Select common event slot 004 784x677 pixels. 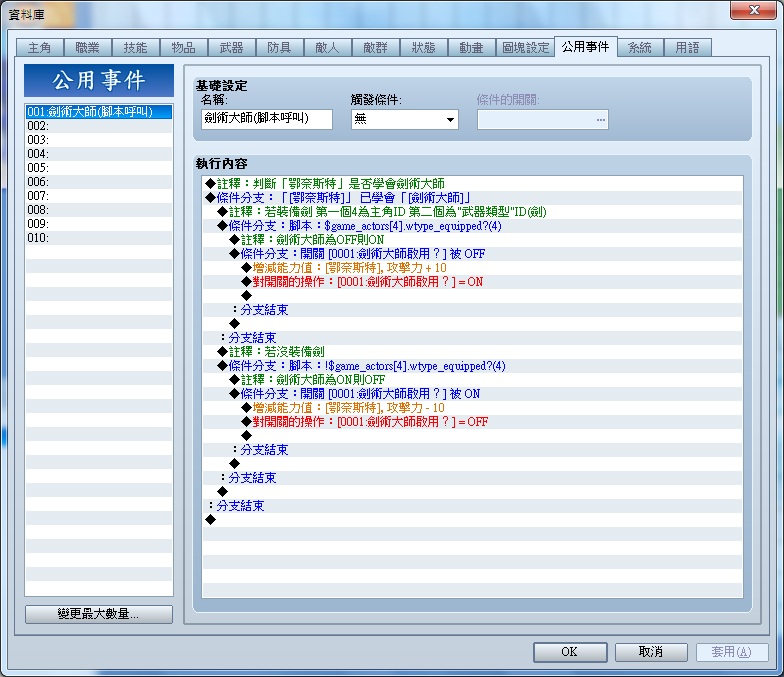pos(98,154)
